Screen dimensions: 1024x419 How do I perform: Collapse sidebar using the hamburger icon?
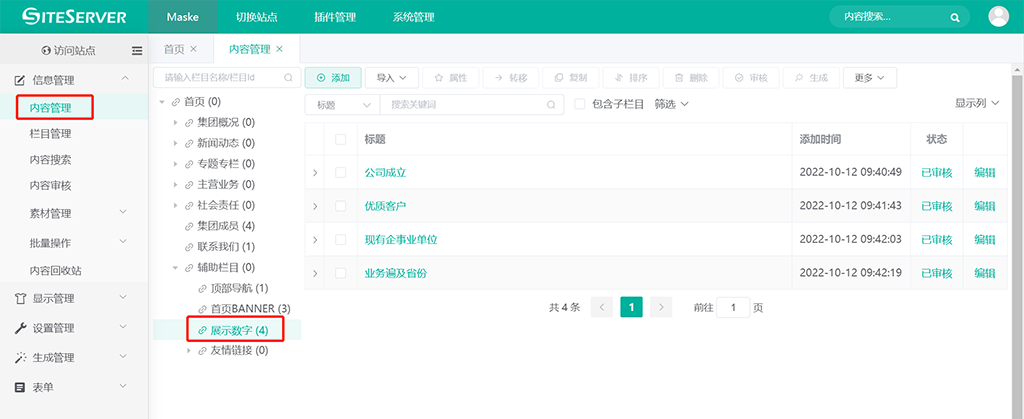tap(137, 50)
